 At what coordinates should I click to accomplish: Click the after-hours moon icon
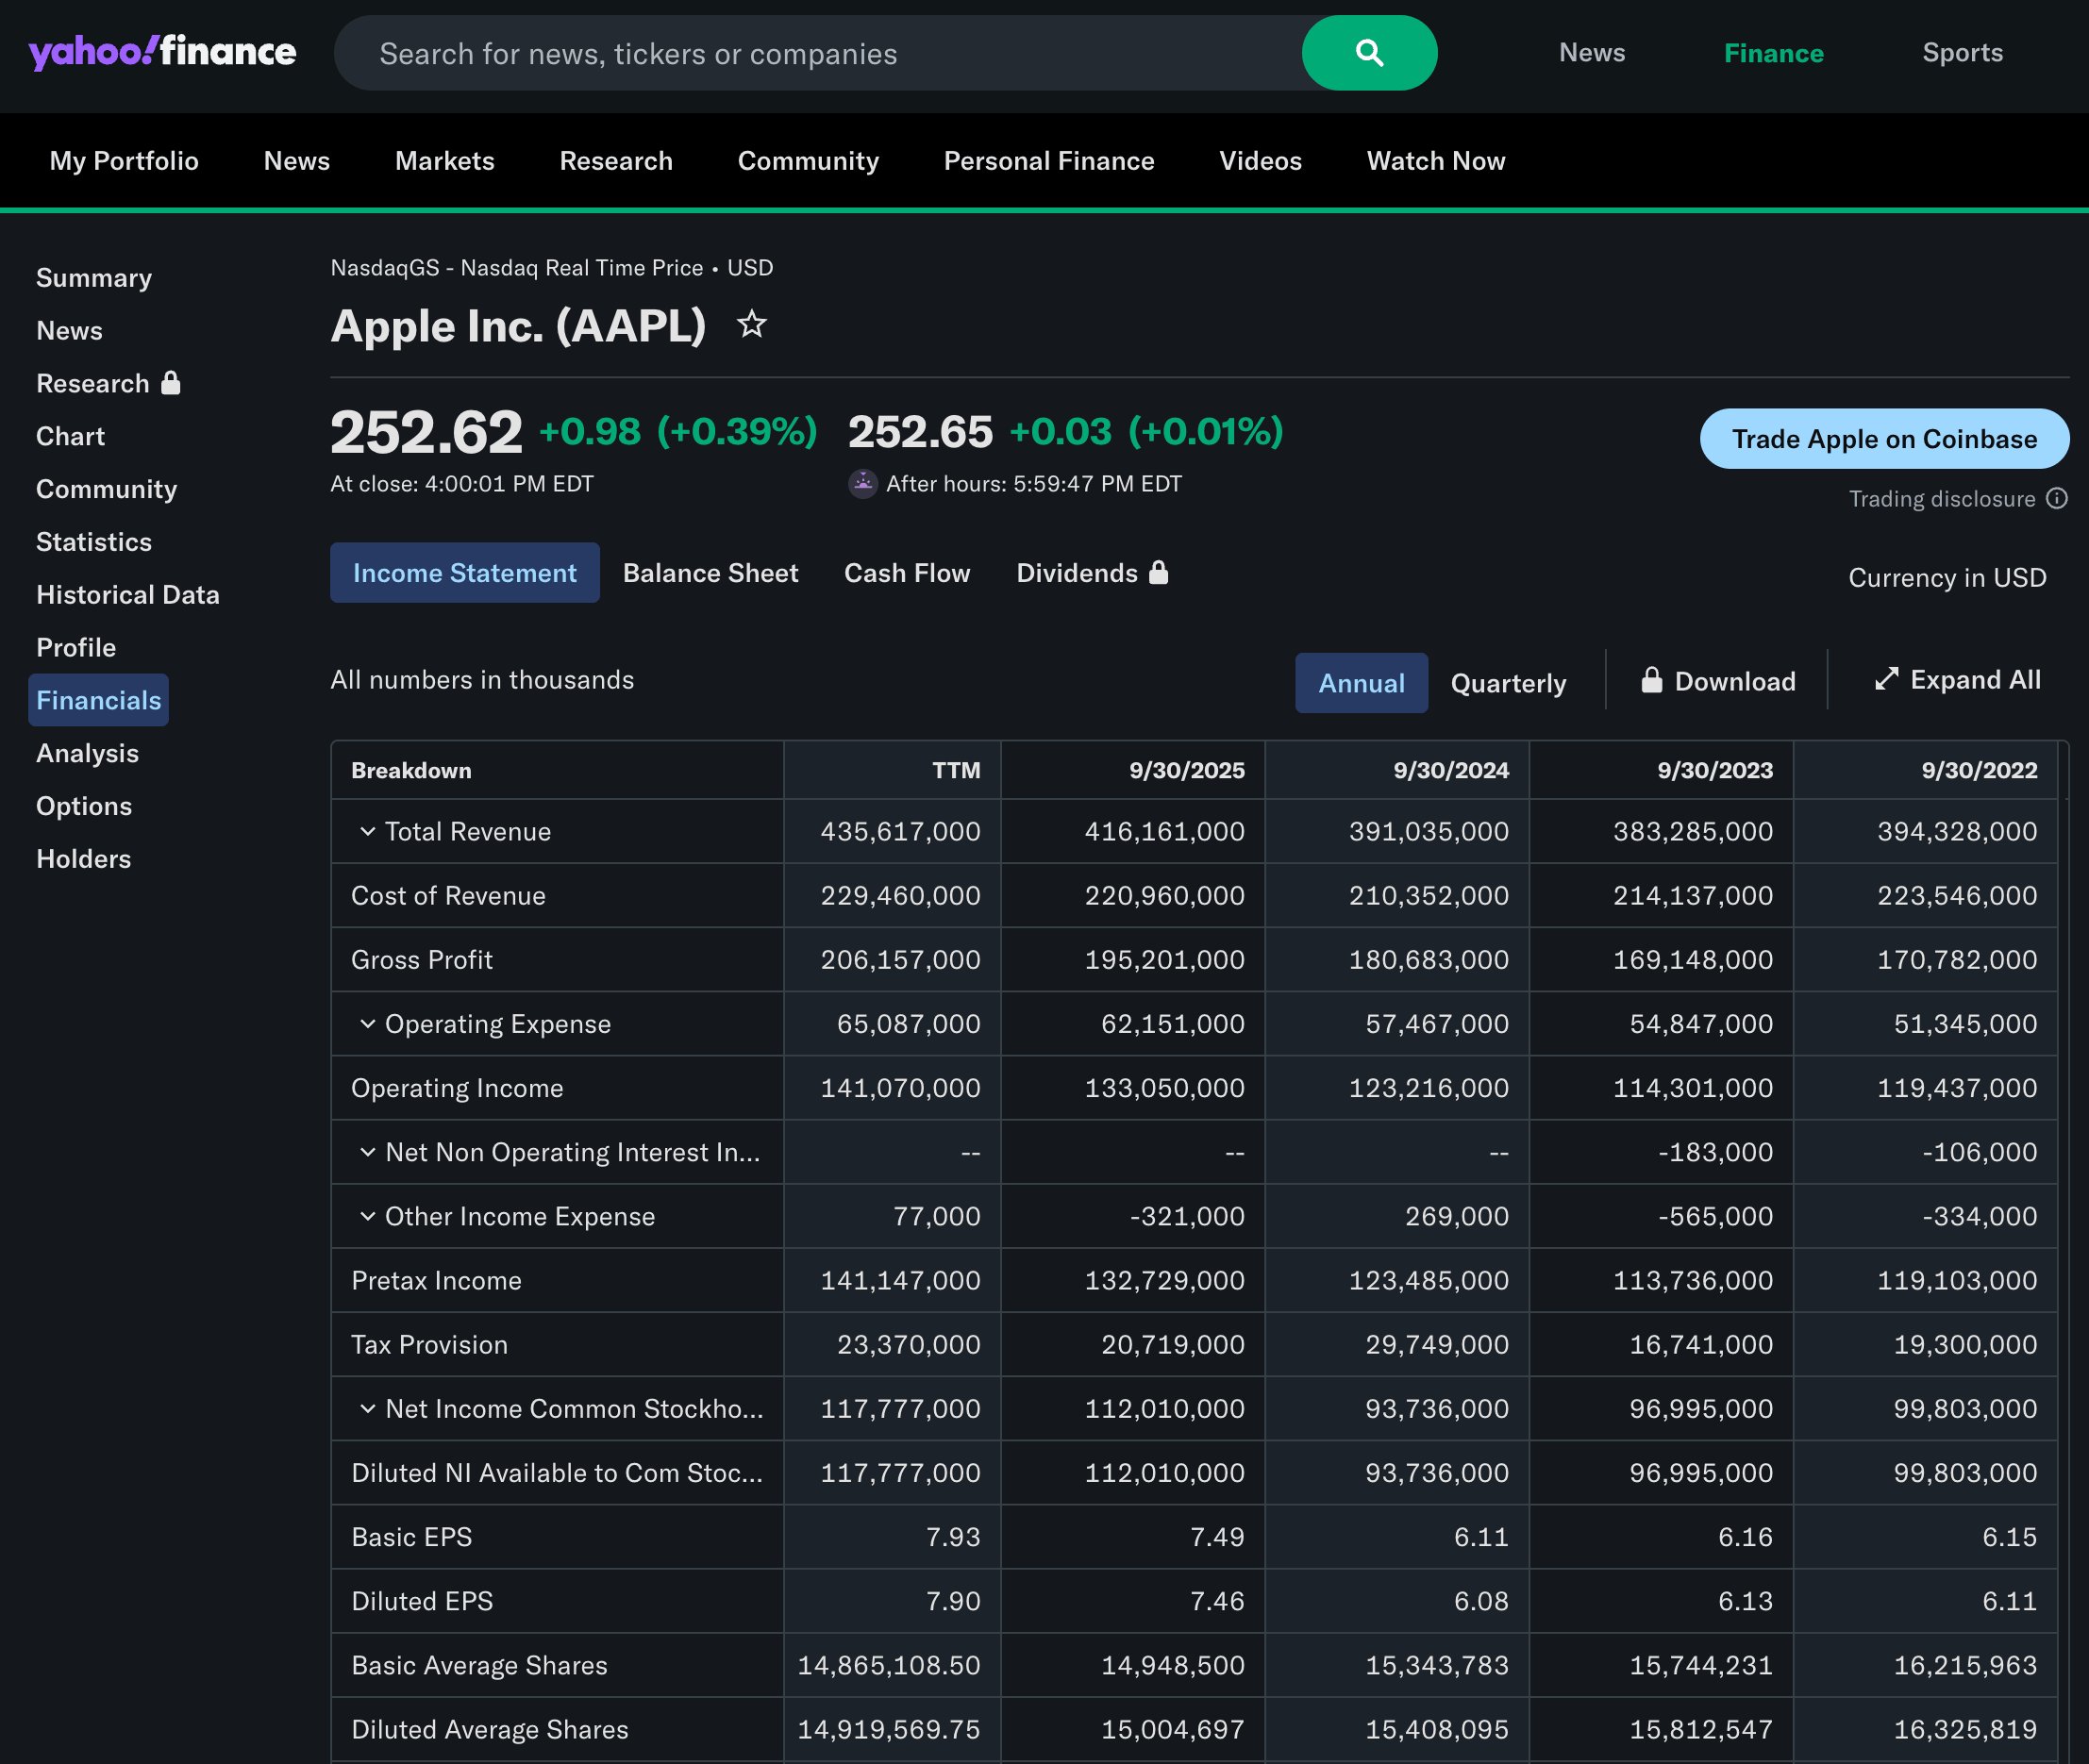[862, 483]
